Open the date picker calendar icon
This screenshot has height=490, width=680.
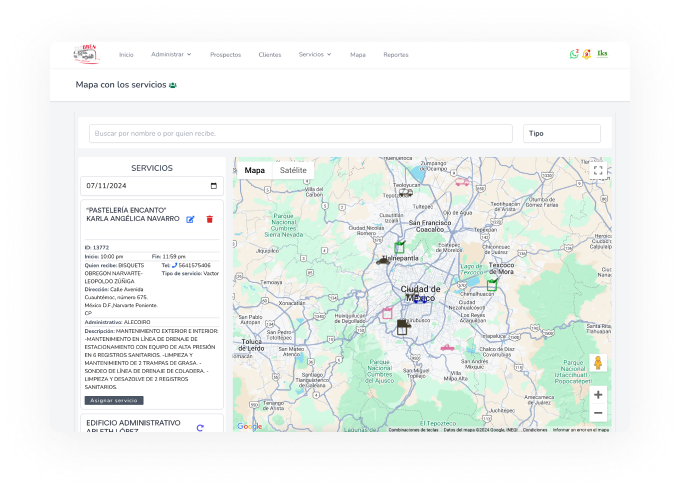[x=213, y=185]
